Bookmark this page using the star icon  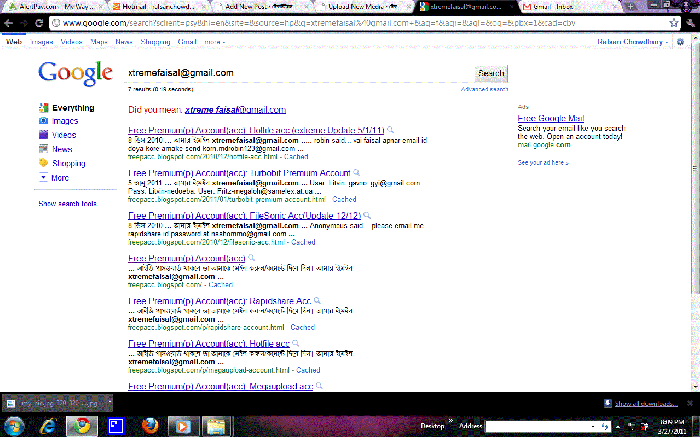673,23
